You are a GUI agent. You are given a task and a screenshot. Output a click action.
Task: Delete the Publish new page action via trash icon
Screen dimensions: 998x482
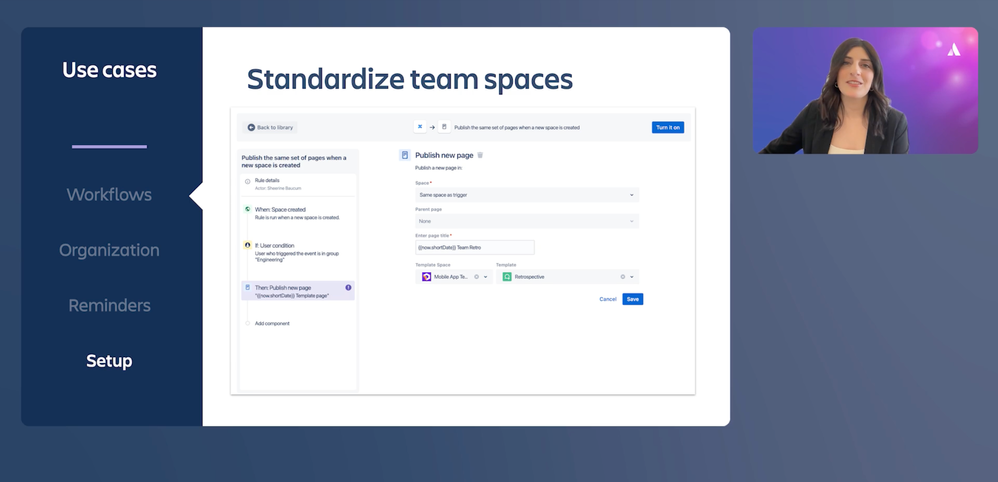pyautogui.click(x=481, y=155)
